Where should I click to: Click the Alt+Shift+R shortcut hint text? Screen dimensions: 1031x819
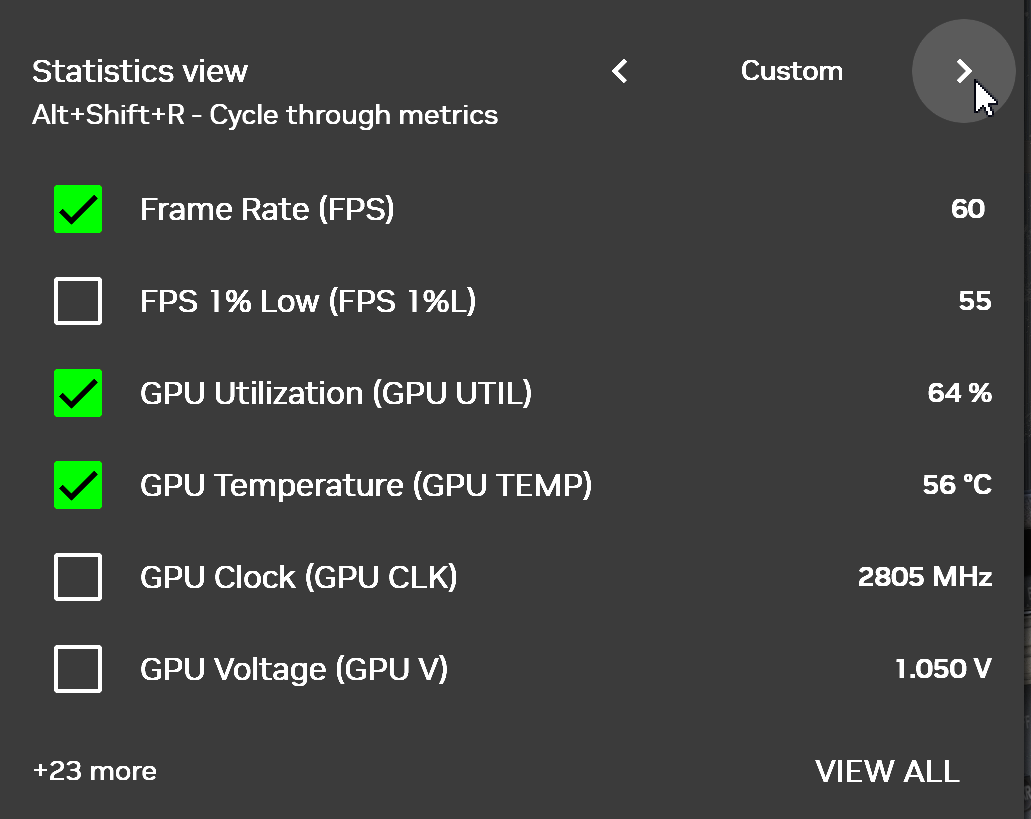click(265, 115)
